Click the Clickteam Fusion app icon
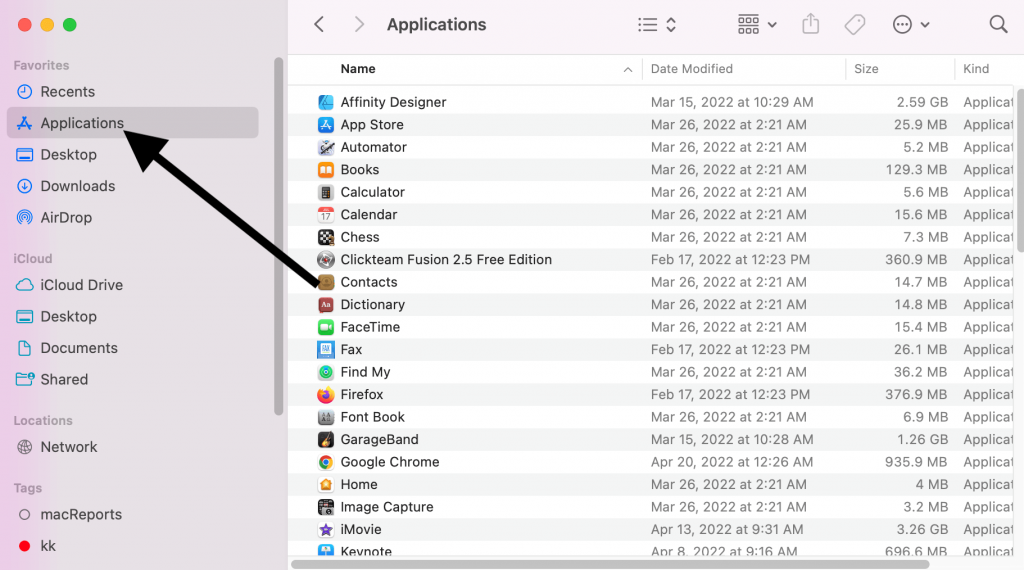1024x570 pixels. [x=326, y=260]
